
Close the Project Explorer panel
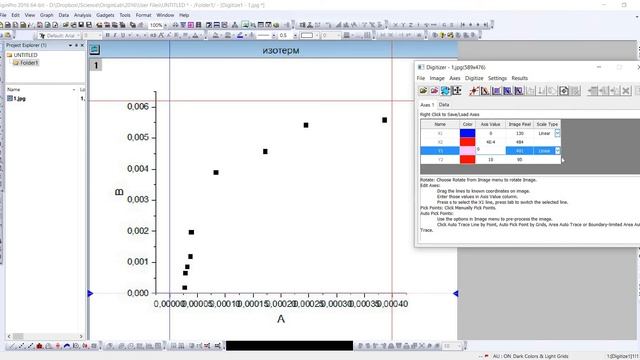[82, 45]
